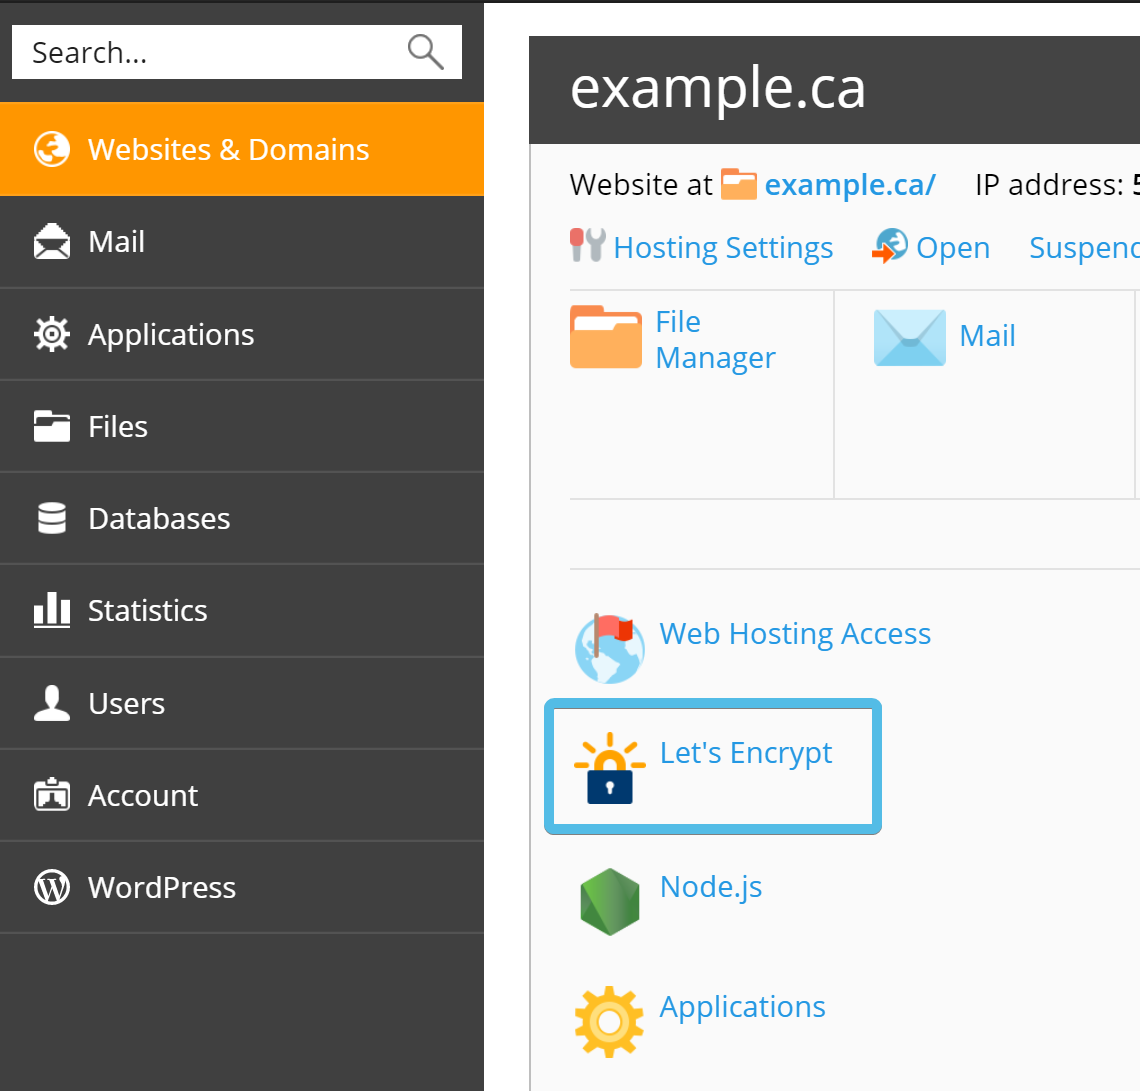Viewport: 1140px width, 1091px height.
Task: Click the Web Hosting Access globe flag icon
Action: tap(609, 648)
